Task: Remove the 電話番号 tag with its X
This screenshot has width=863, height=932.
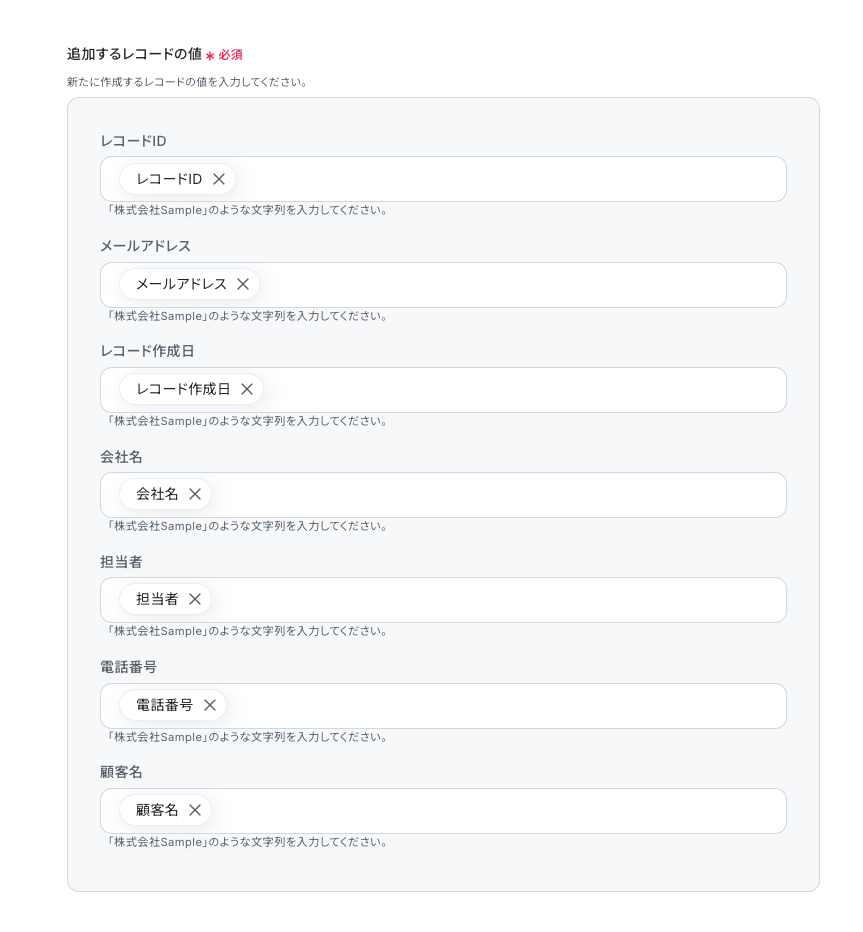Action: [x=210, y=705]
